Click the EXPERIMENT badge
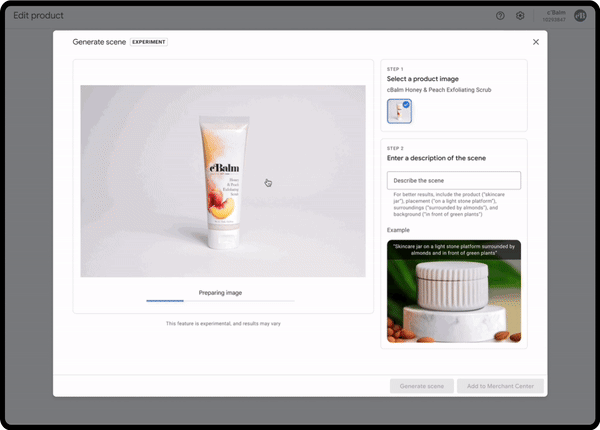 click(149, 42)
